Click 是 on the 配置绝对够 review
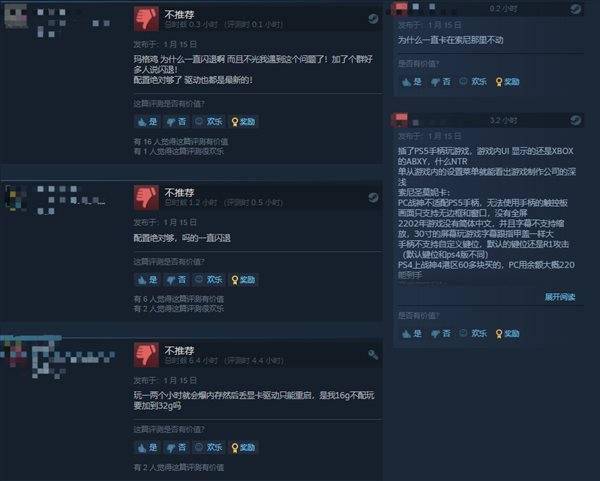The height and width of the screenshot is (481, 600). pos(148,280)
